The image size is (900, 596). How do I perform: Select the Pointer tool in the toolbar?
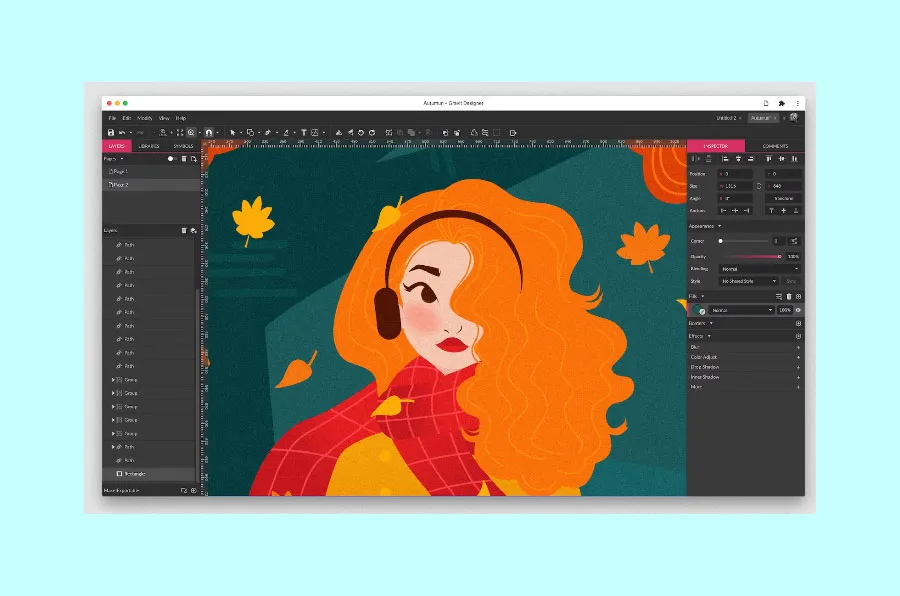coord(233,131)
